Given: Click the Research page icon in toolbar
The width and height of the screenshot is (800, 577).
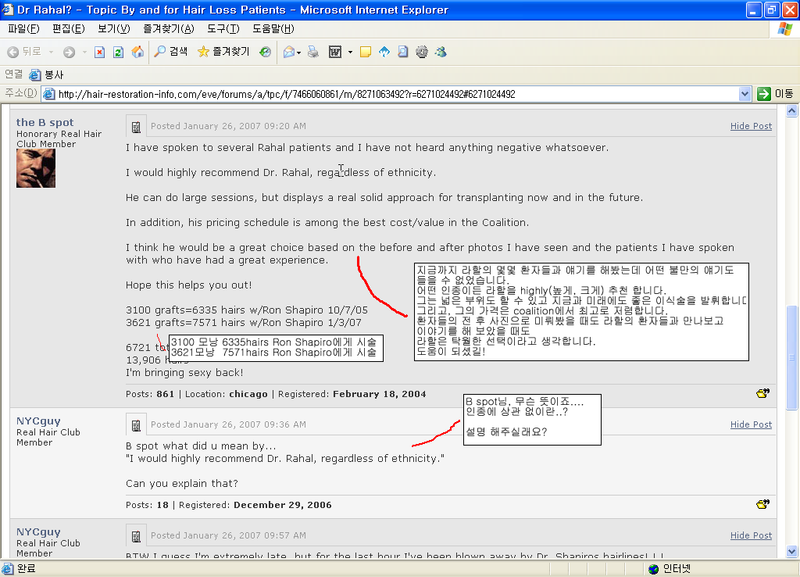Looking at the screenshot, I should pos(403,52).
